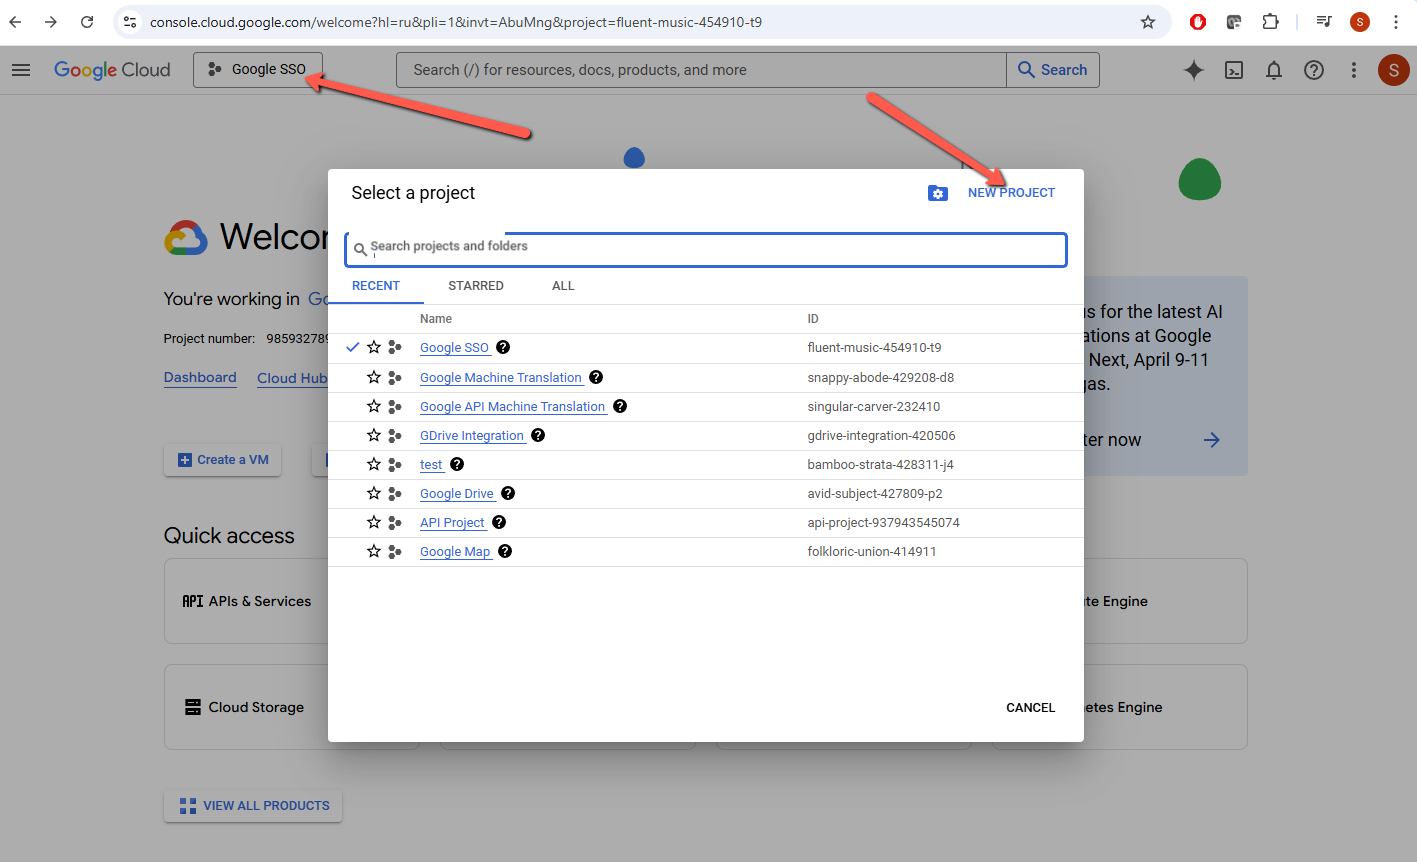Screen dimensions: 1417x862
Task: Focus the top resource search bar
Action: pos(701,70)
